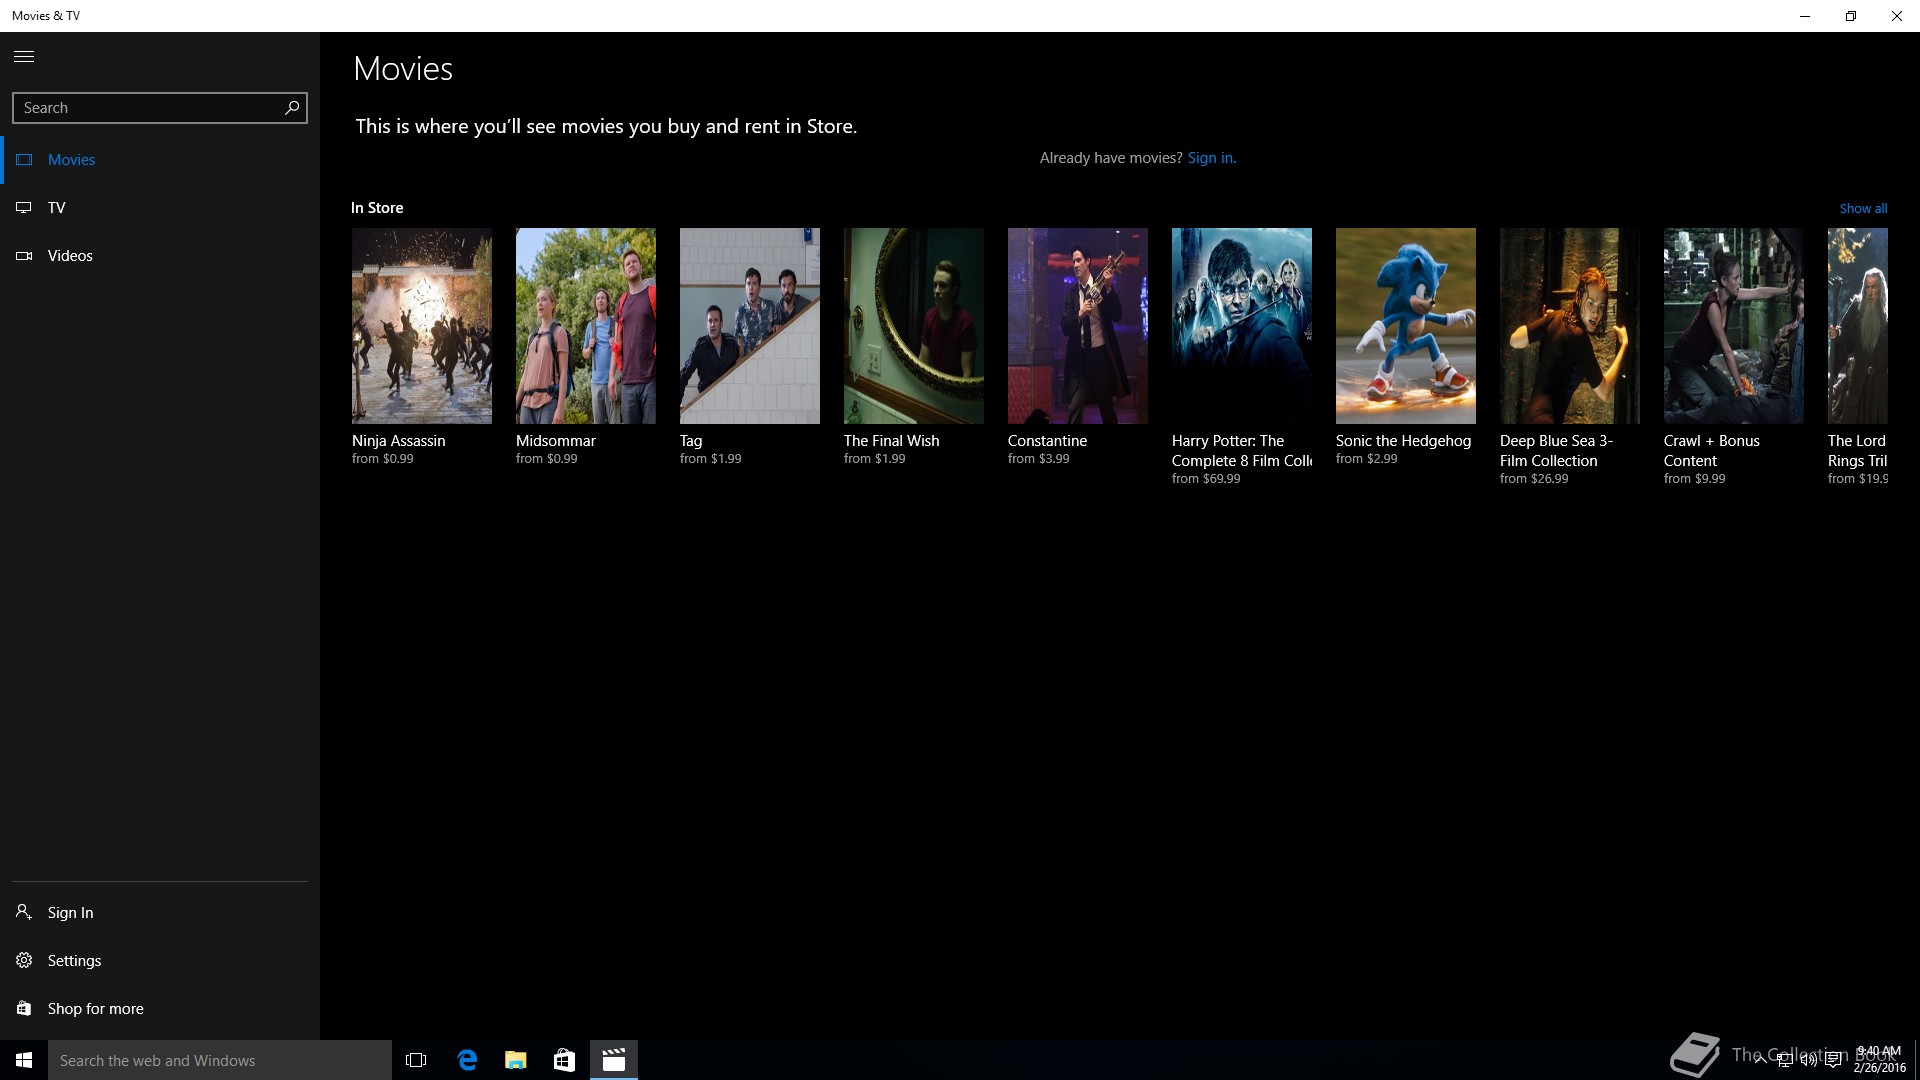Open Microsoft Edge from the taskbar
1920x1080 pixels.
click(467, 1060)
